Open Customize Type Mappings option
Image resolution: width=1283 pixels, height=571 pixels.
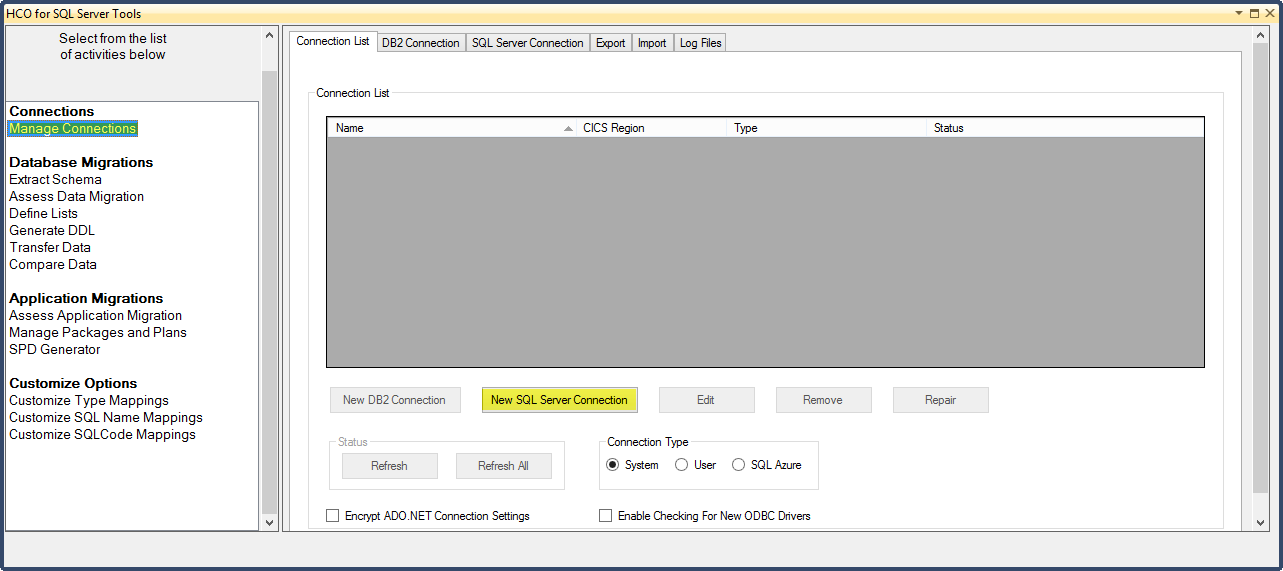point(89,401)
